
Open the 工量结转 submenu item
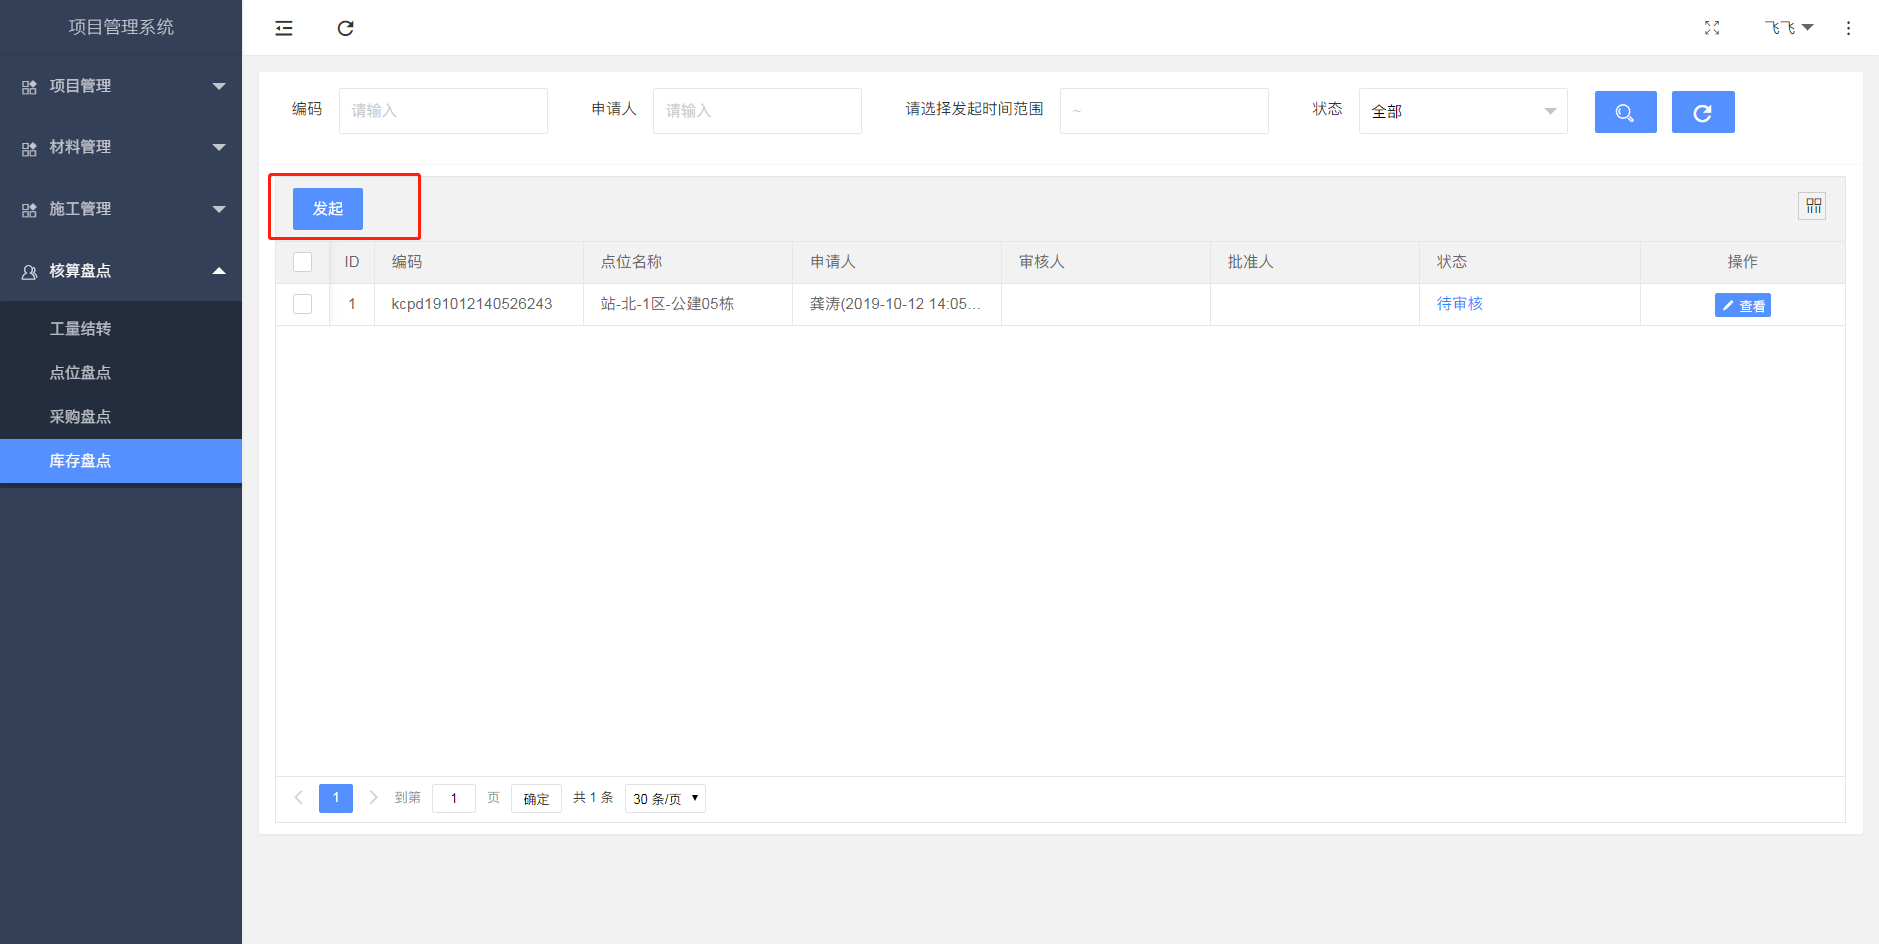click(x=121, y=329)
